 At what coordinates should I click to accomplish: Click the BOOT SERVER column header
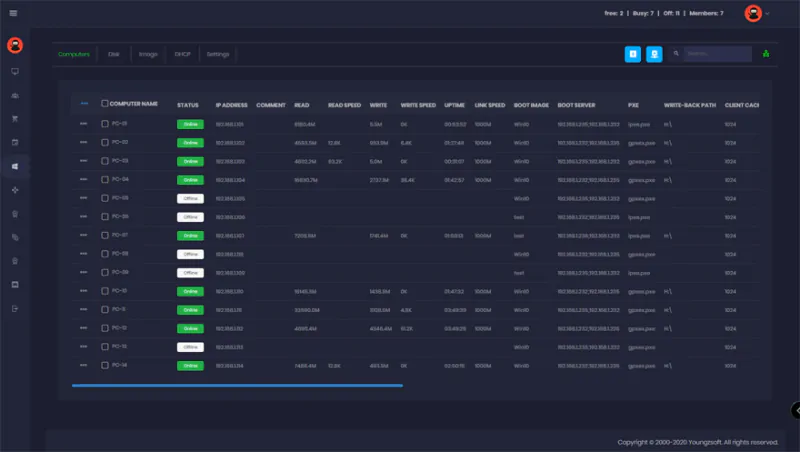coord(576,105)
